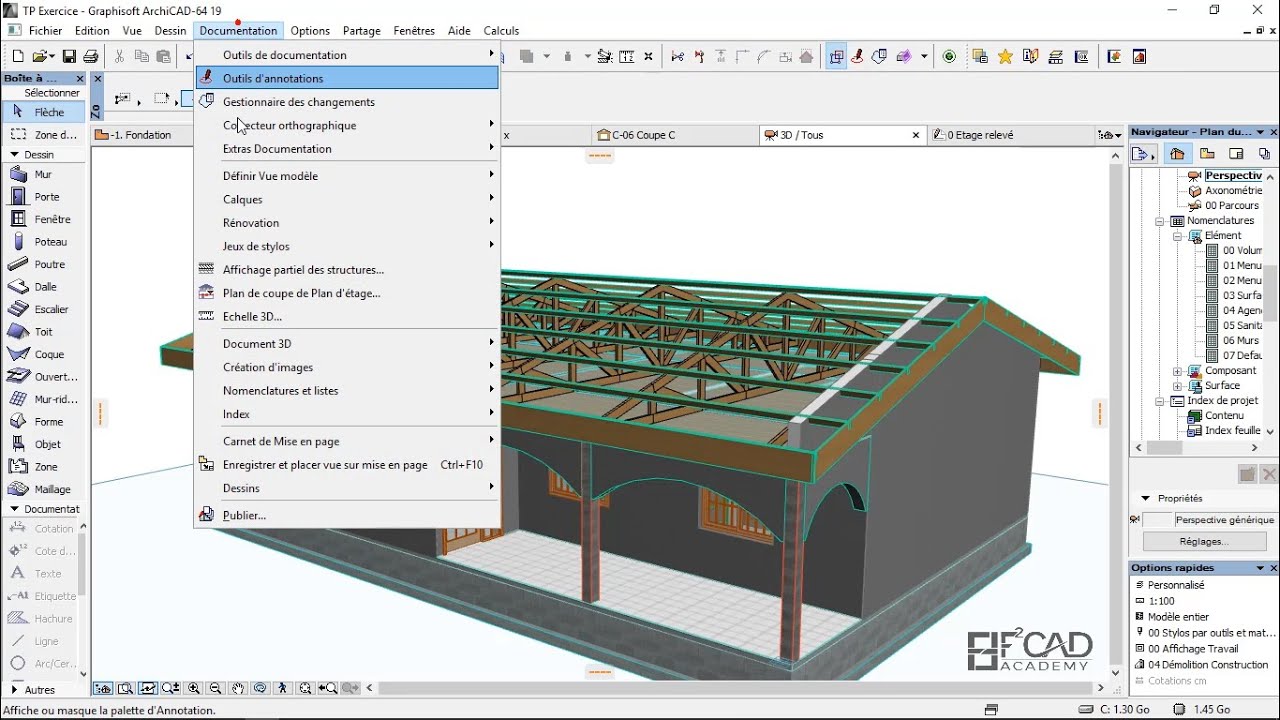Select the Toit roof tool
The height and width of the screenshot is (720, 1280).
coord(42,332)
